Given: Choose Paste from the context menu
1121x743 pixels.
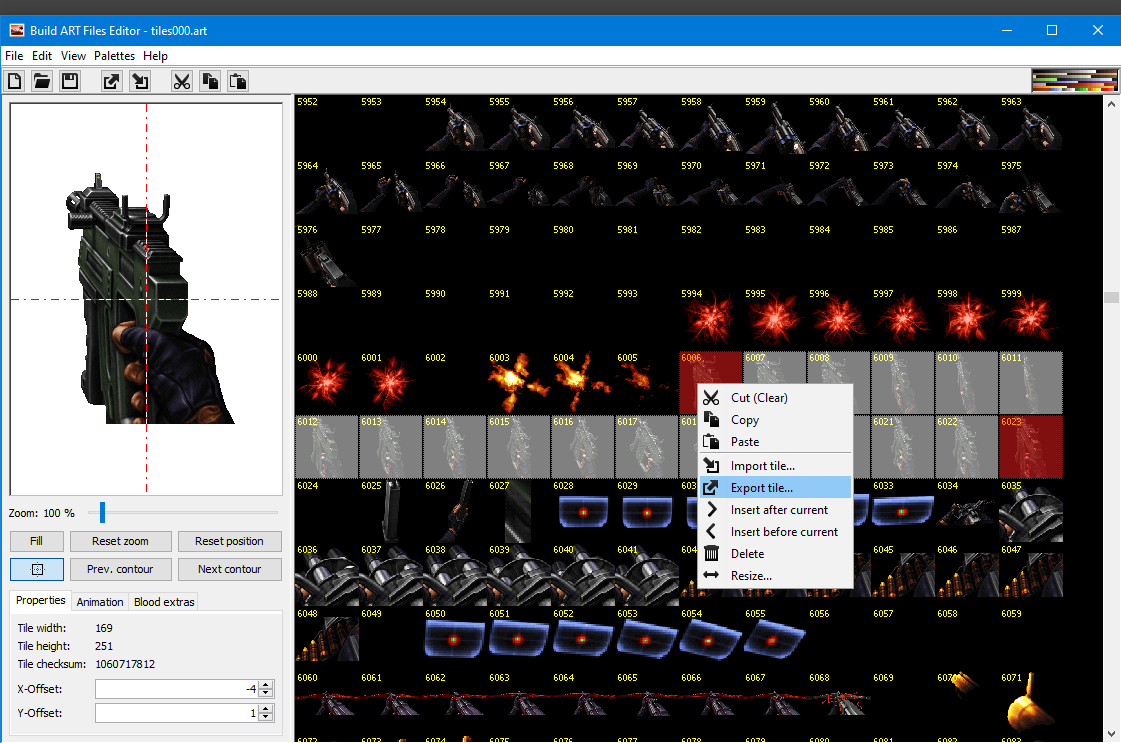Looking at the screenshot, I should 775,442.
